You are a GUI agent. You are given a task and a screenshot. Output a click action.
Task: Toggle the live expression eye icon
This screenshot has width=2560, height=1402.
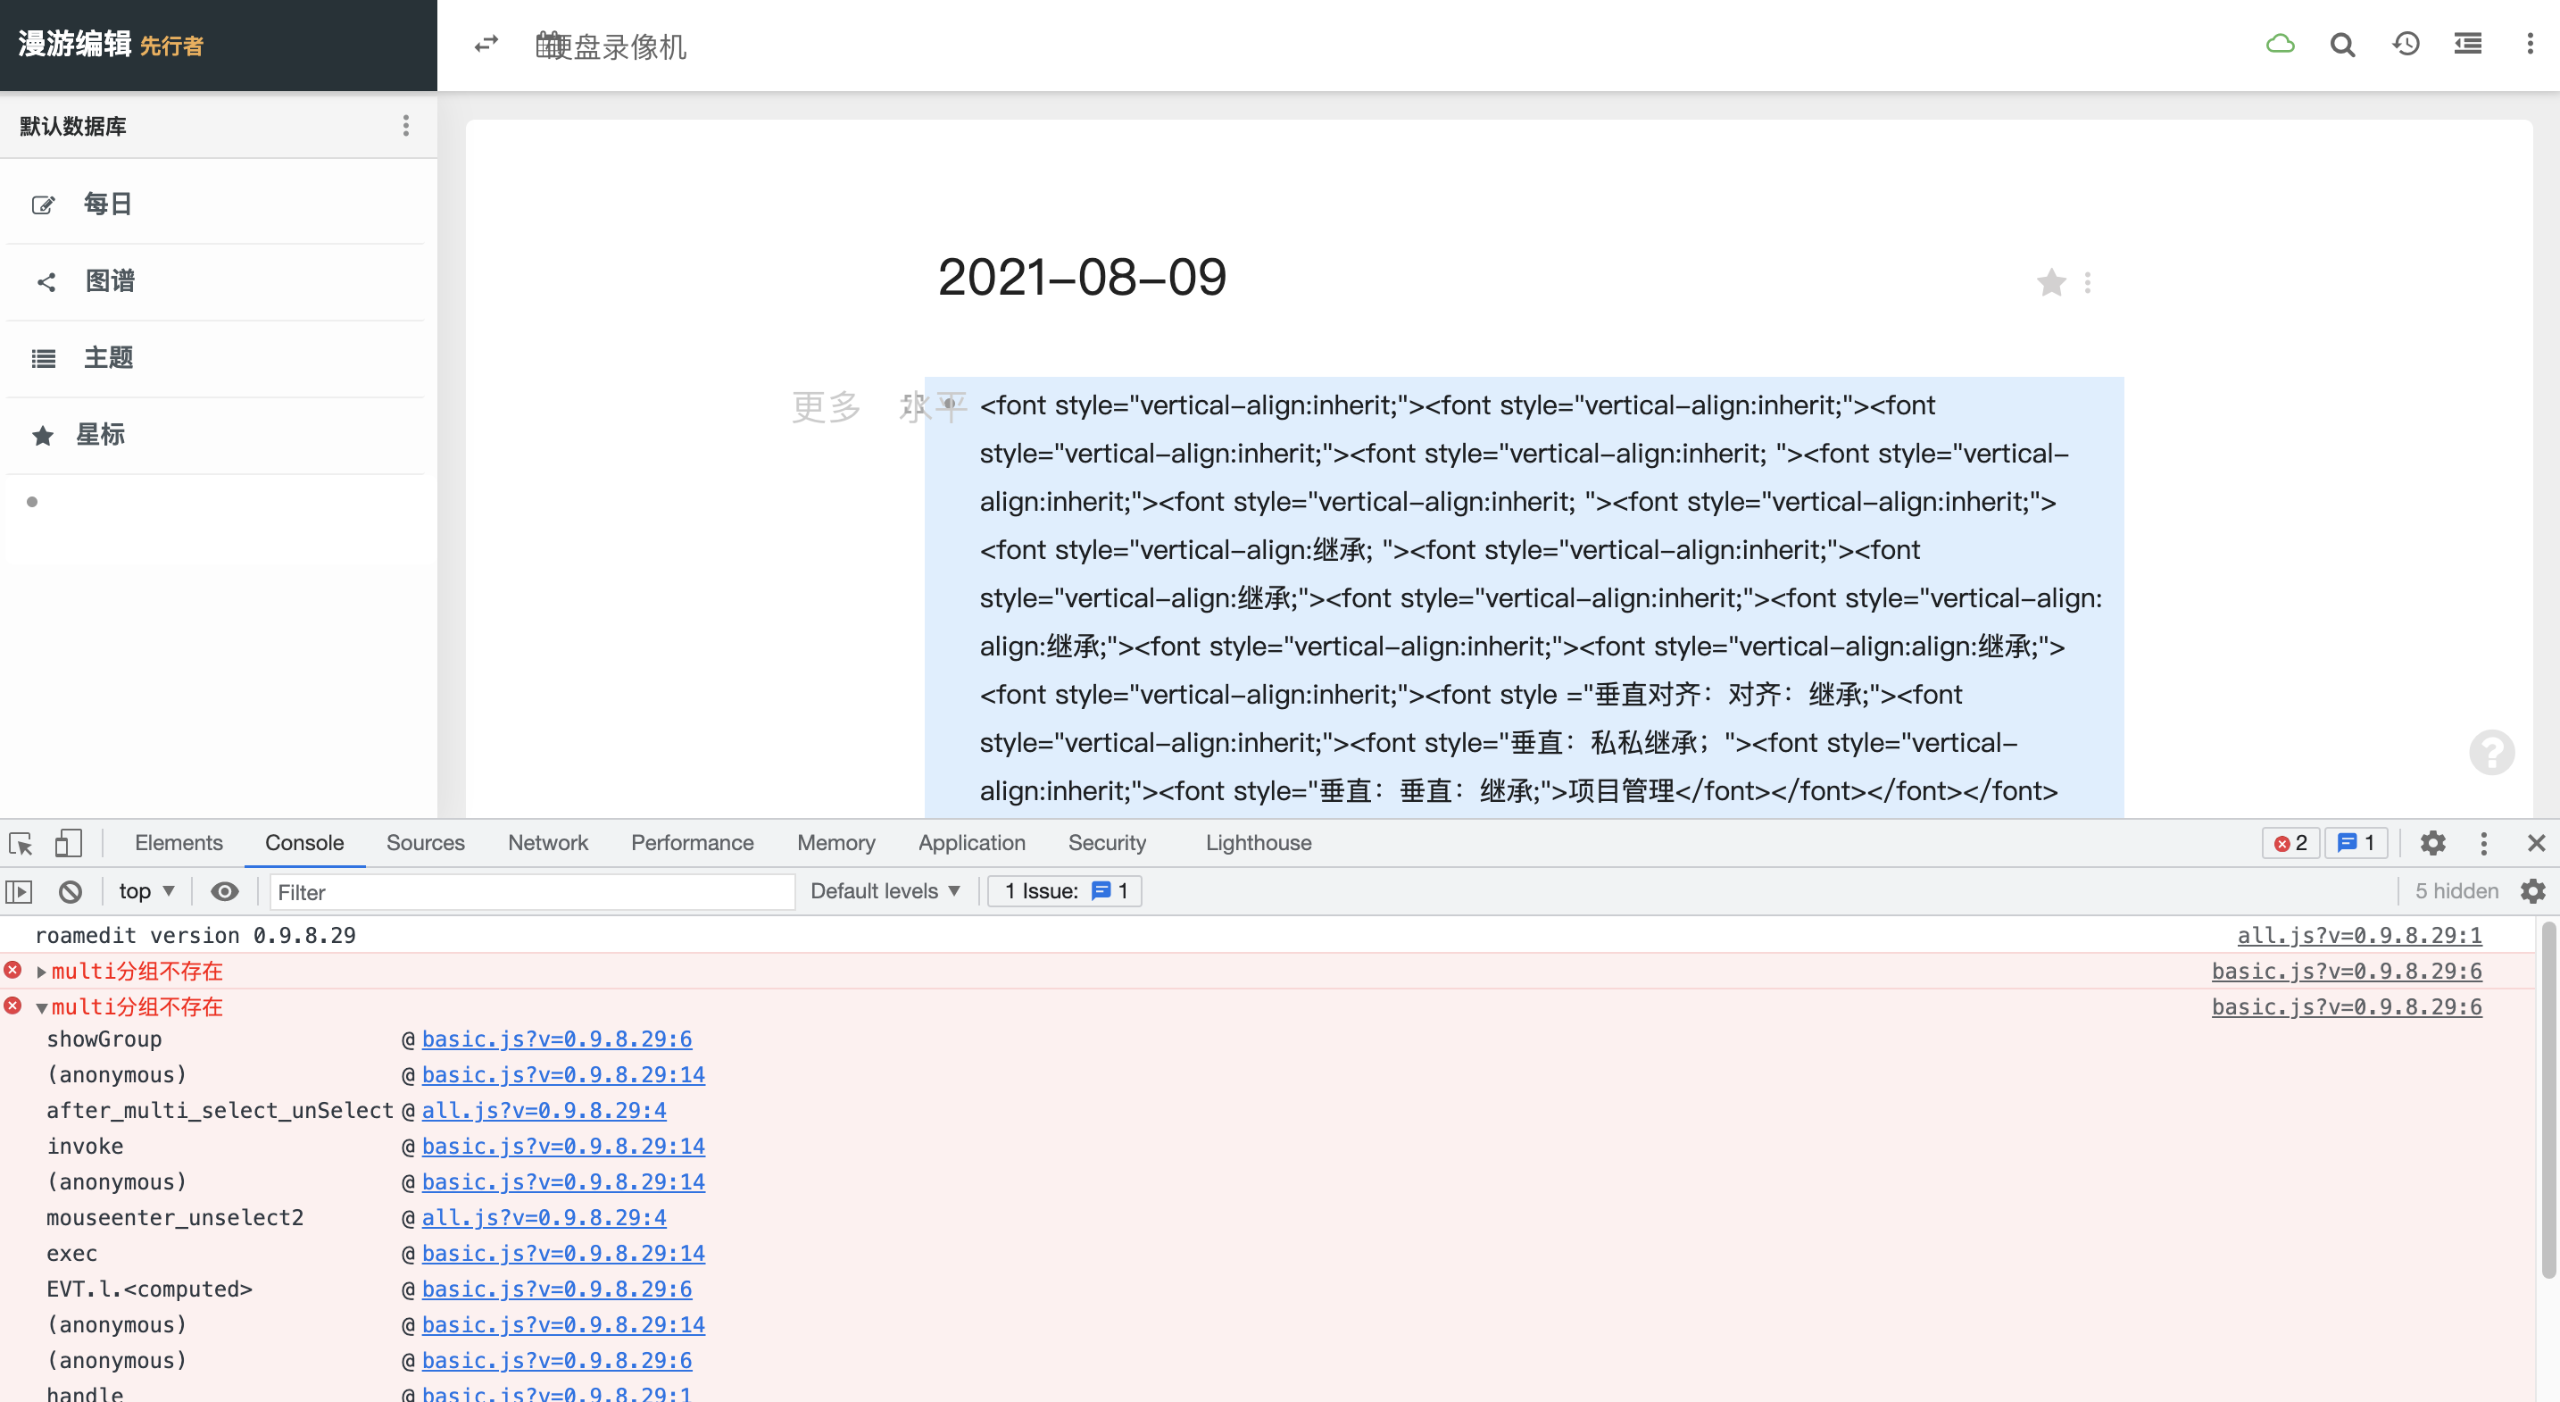(x=224, y=891)
